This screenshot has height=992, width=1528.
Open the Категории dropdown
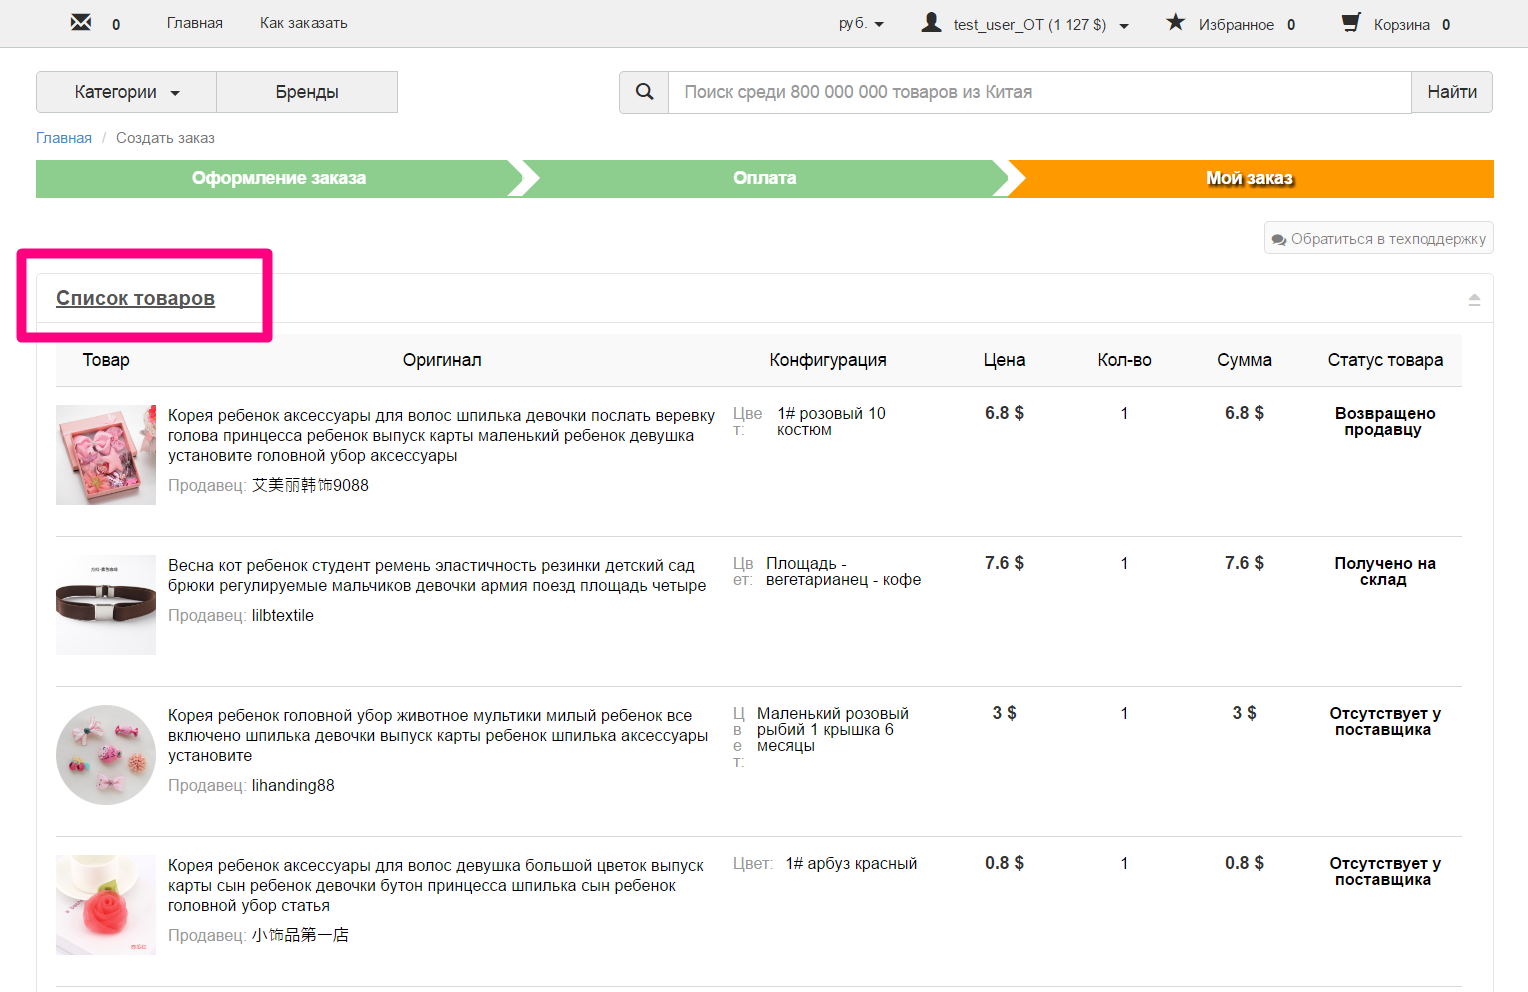pyautogui.click(x=125, y=91)
